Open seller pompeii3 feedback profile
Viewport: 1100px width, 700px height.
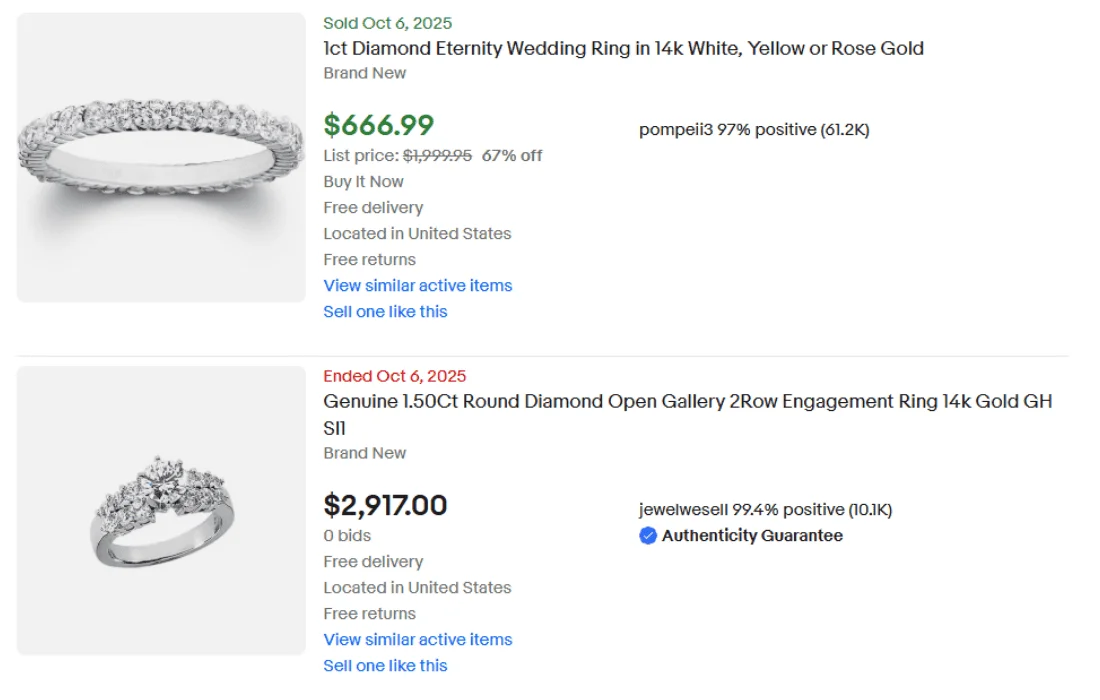pyautogui.click(x=754, y=130)
